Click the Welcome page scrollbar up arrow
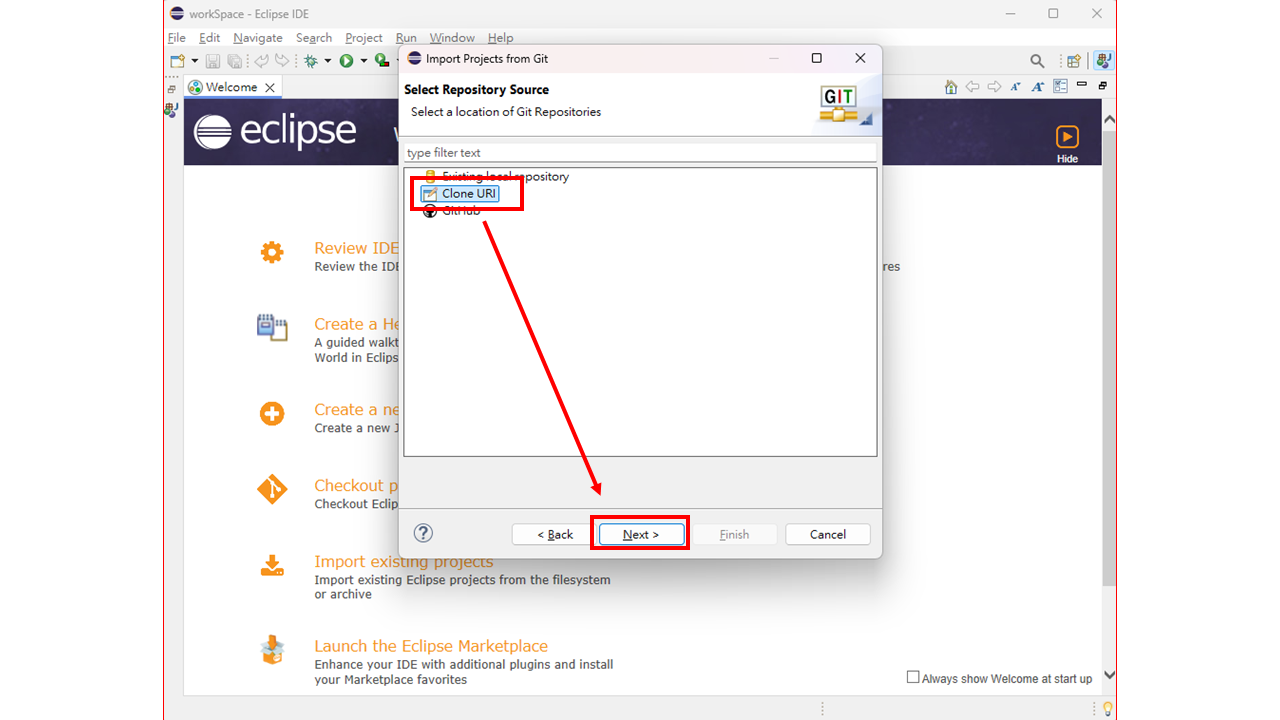1280x720 pixels. pyautogui.click(x=1108, y=119)
